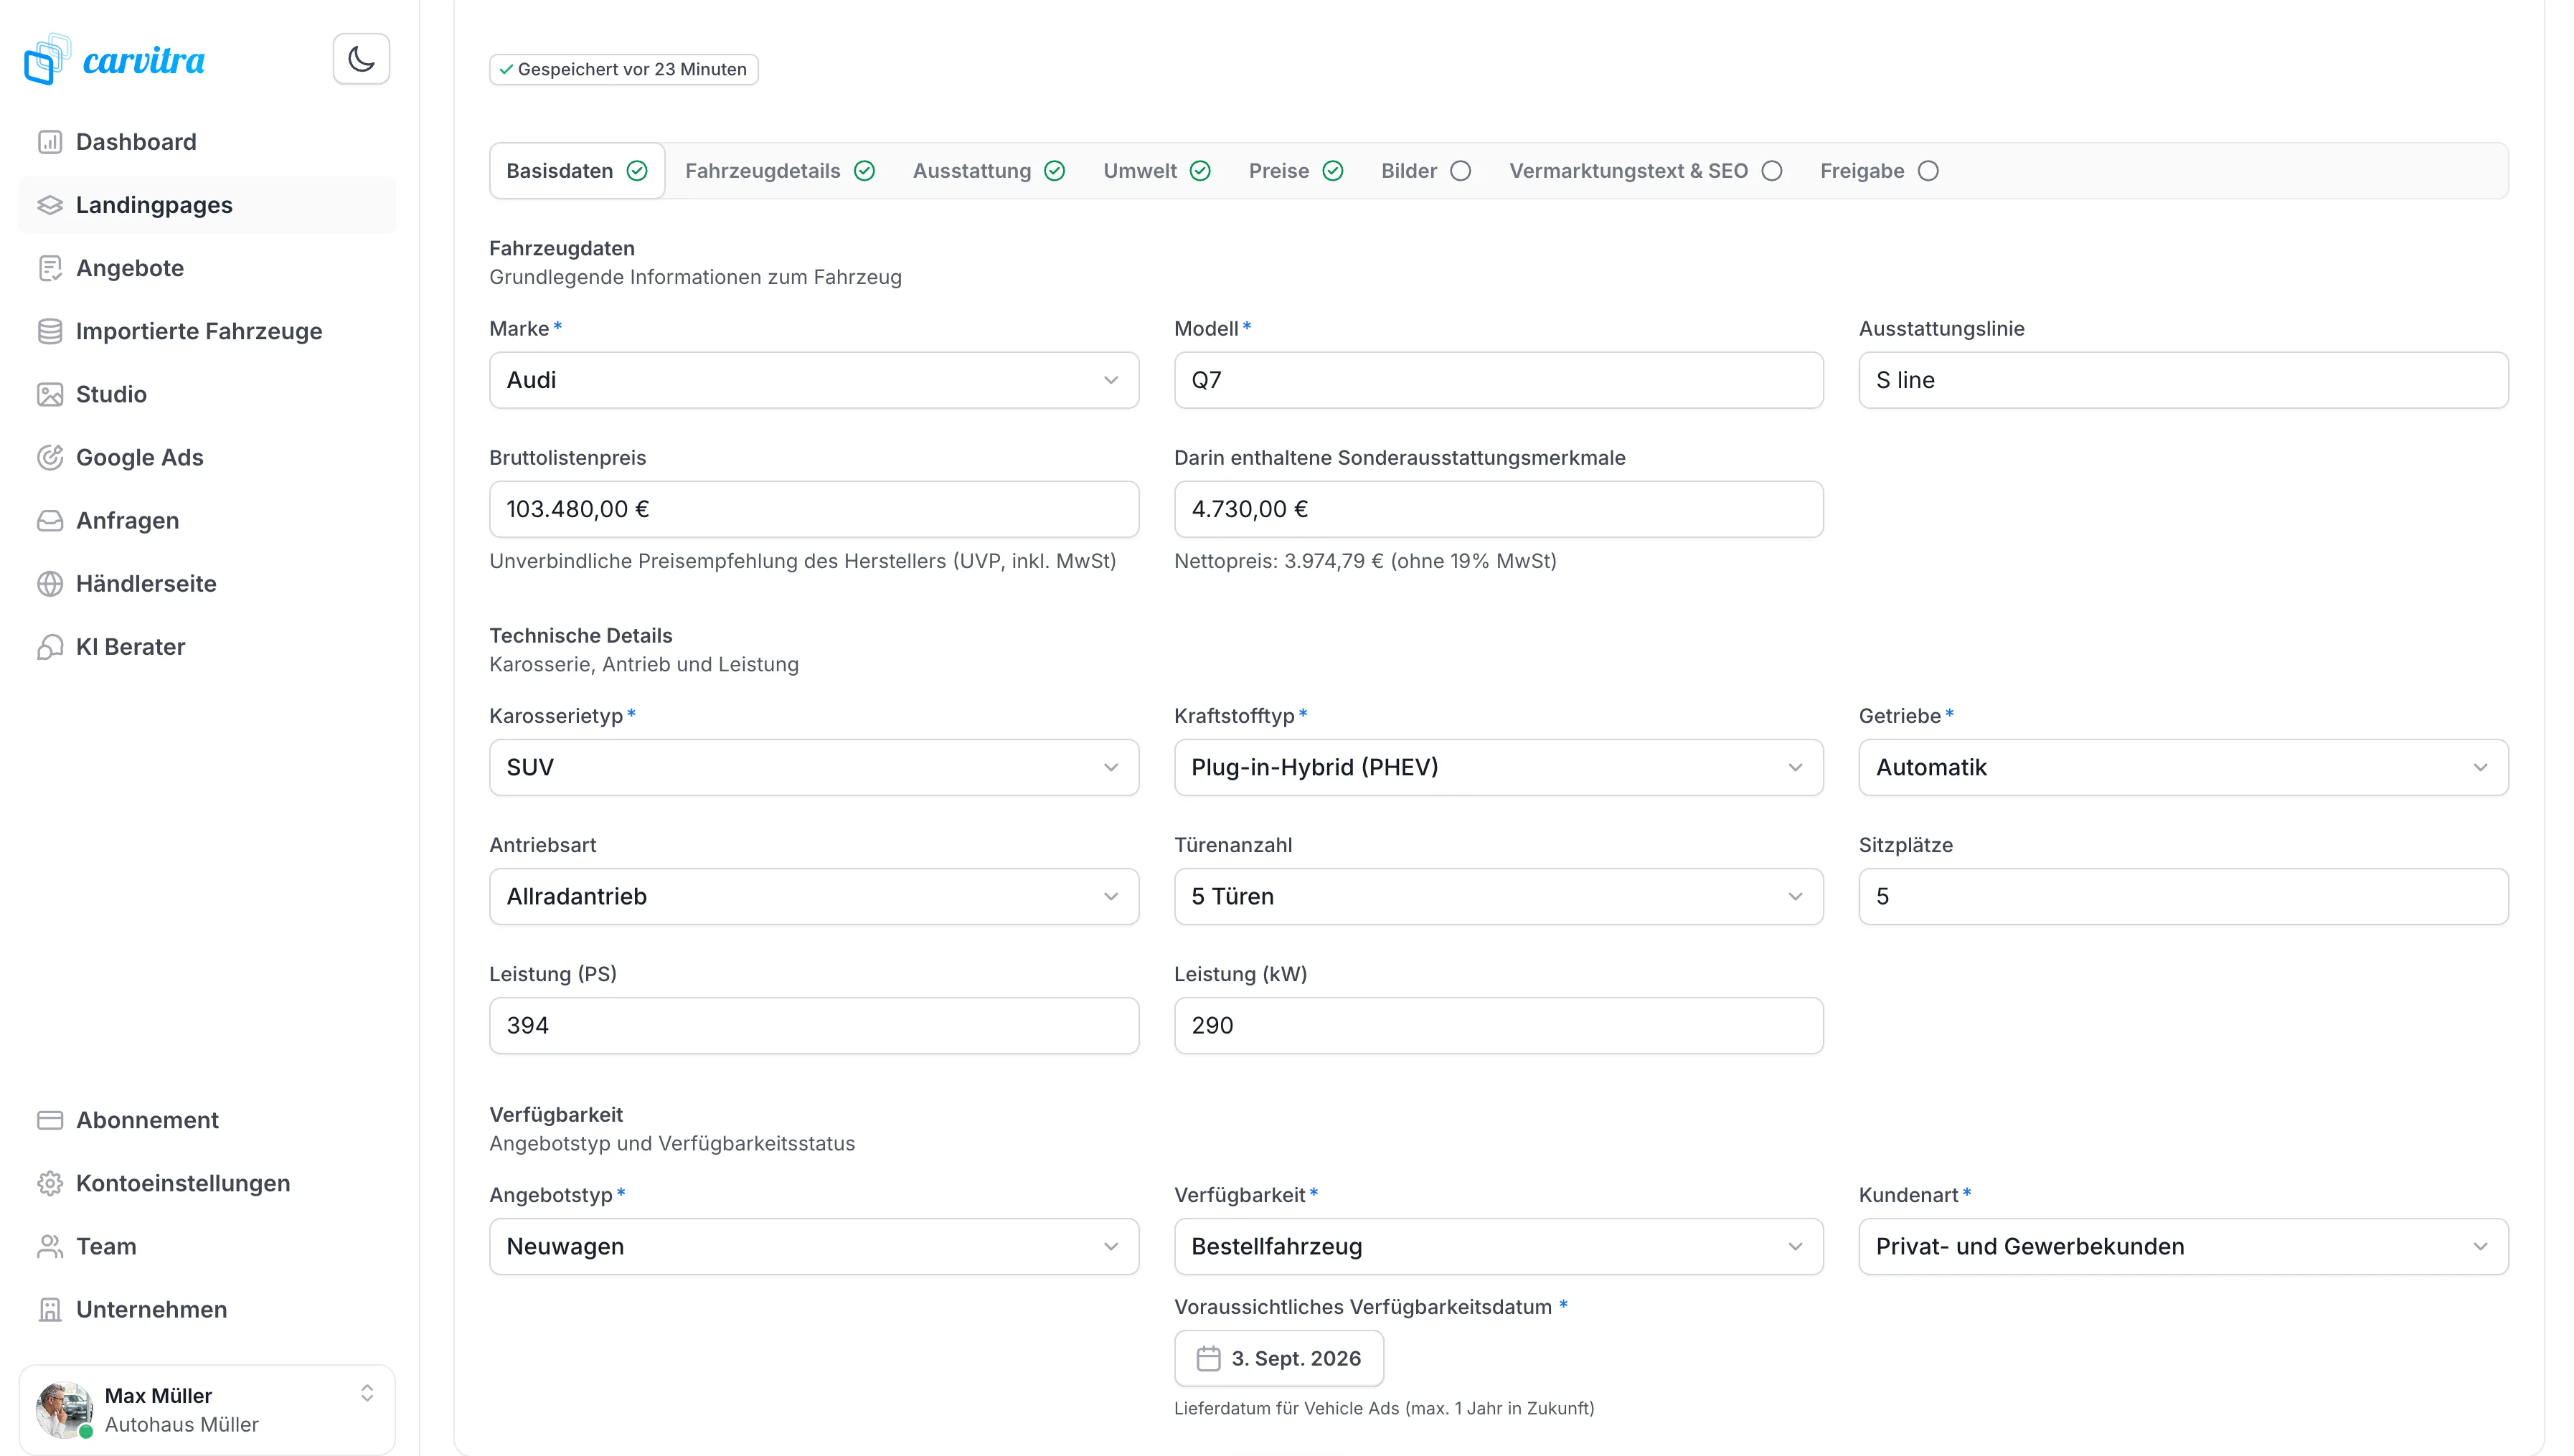Switch to the Bilder tab
Viewport: 2574px width, 1456px height.
[1426, 171]
